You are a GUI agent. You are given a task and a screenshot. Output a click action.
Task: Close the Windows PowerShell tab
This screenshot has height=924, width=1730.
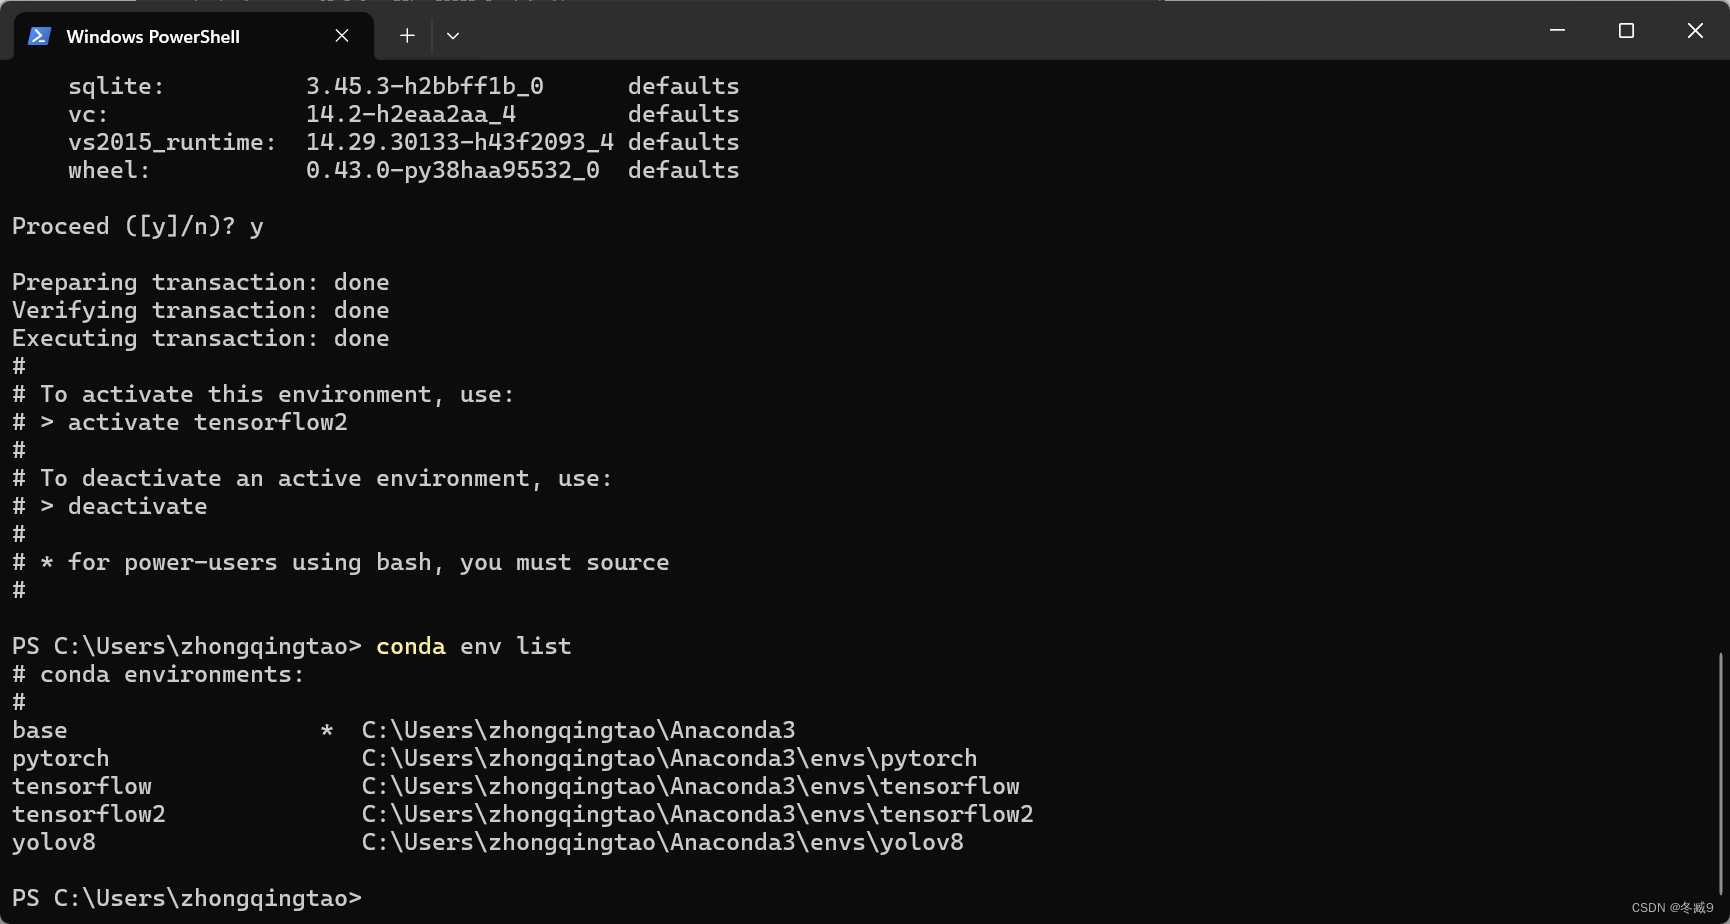(x=341, y=35)
